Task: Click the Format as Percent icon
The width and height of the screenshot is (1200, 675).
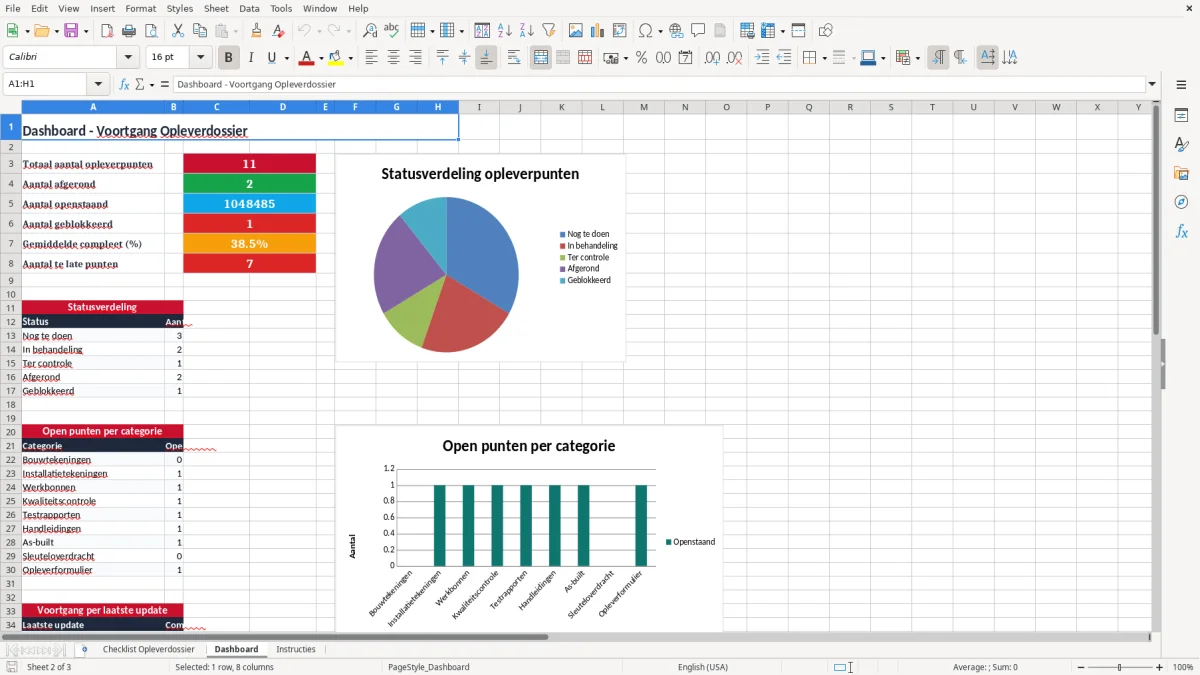Action: point(641,58)
